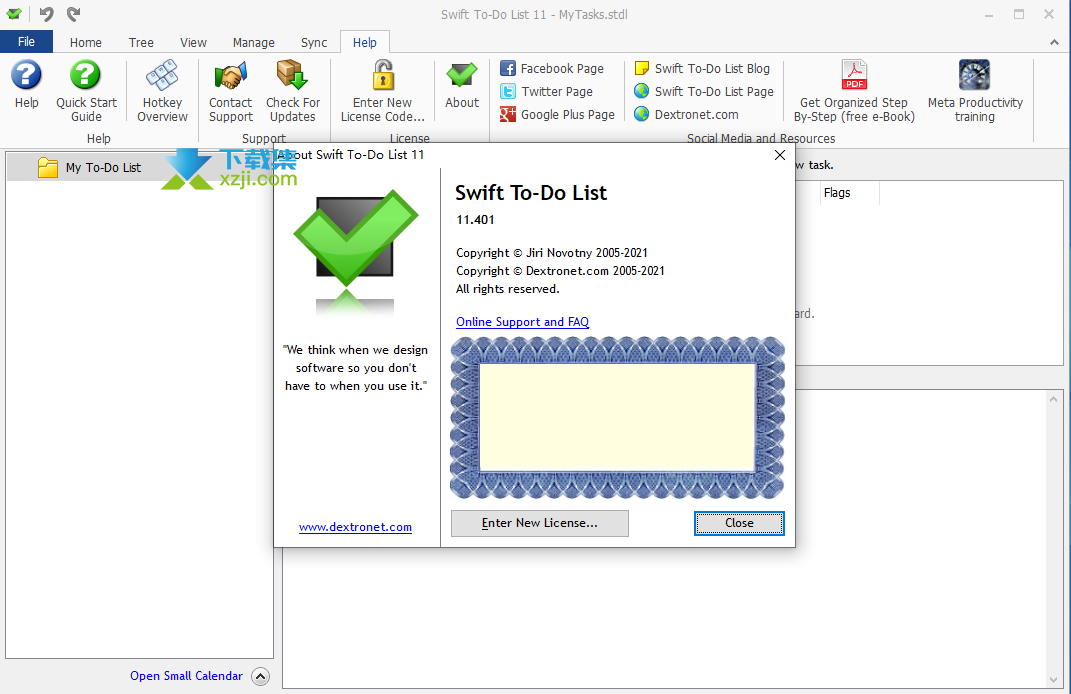Screen dimensions: 1071x694
Task: Run Check For Updates
Action: 292,91
